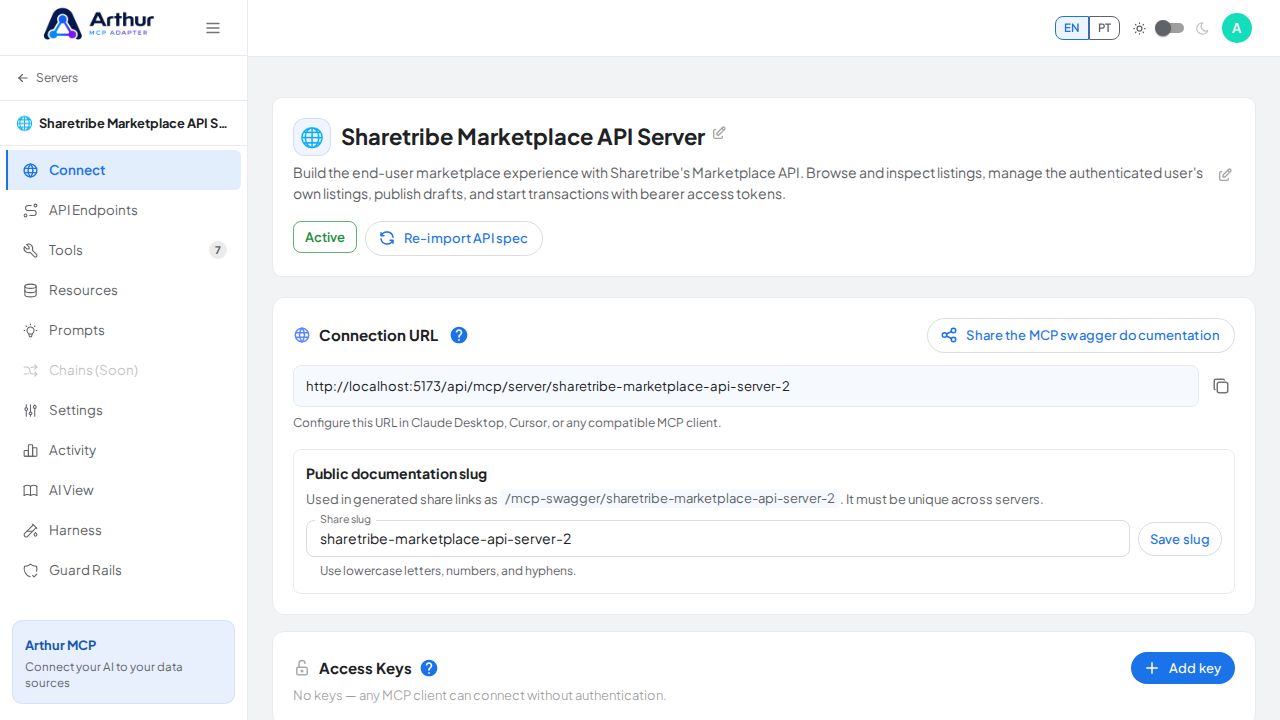Click the moon dark-mode icon
This screenshot has width=1280, height=720.
point(1202,28)
